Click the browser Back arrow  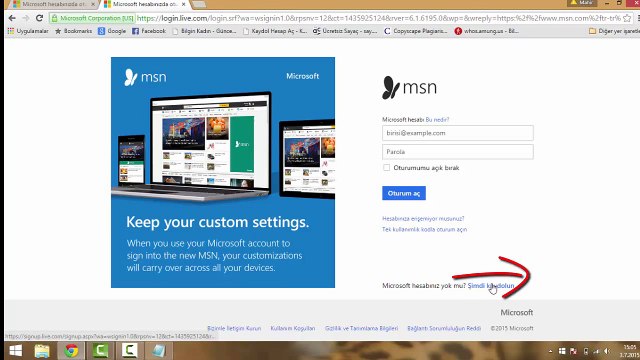[12, 18]
